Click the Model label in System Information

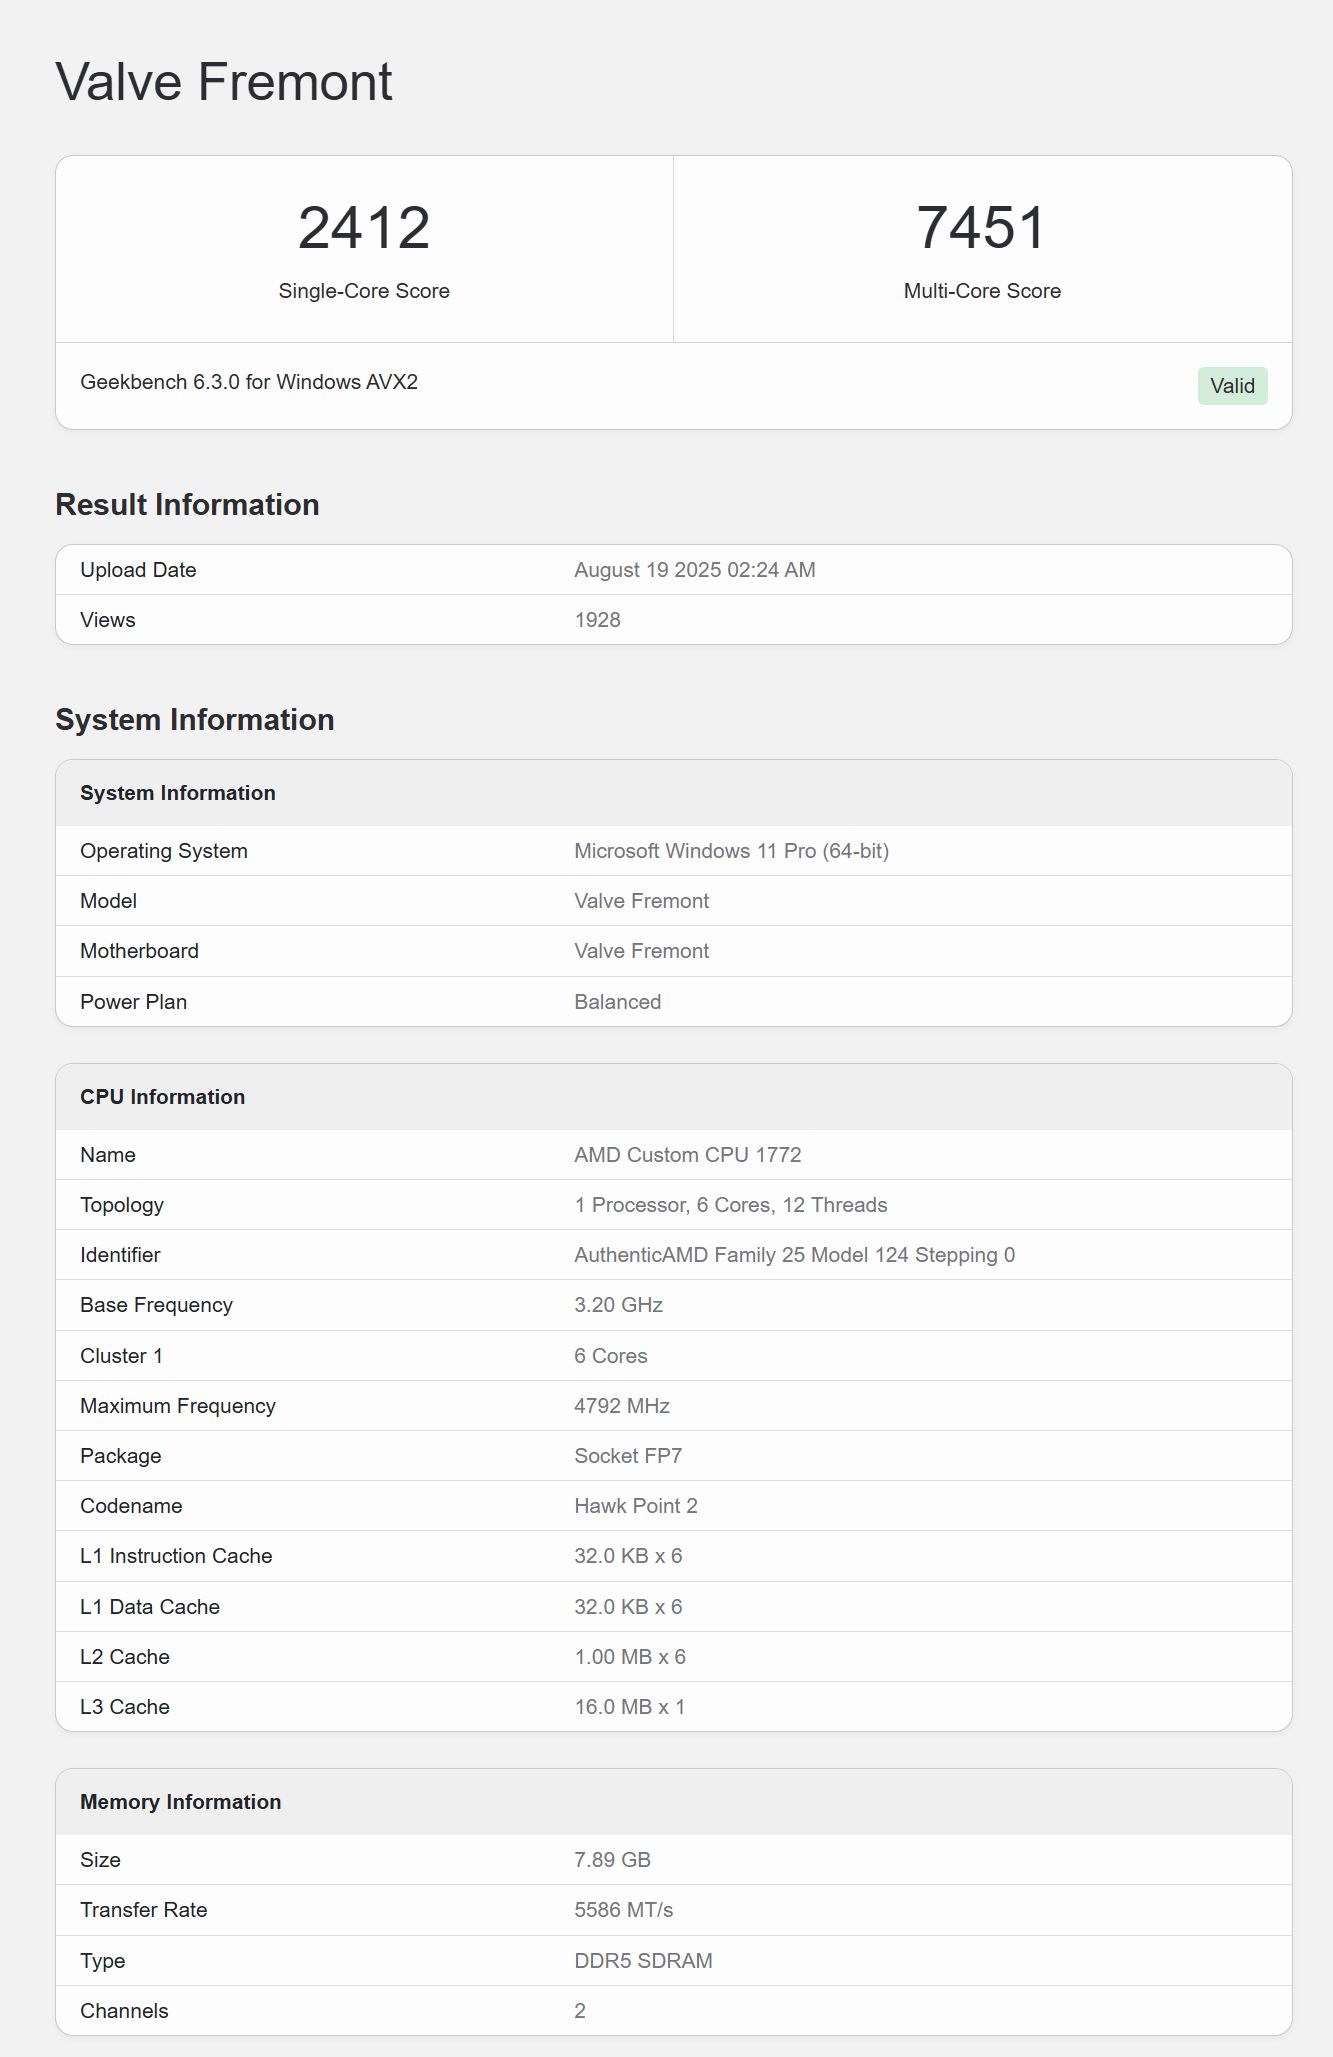tap(108, 901)
